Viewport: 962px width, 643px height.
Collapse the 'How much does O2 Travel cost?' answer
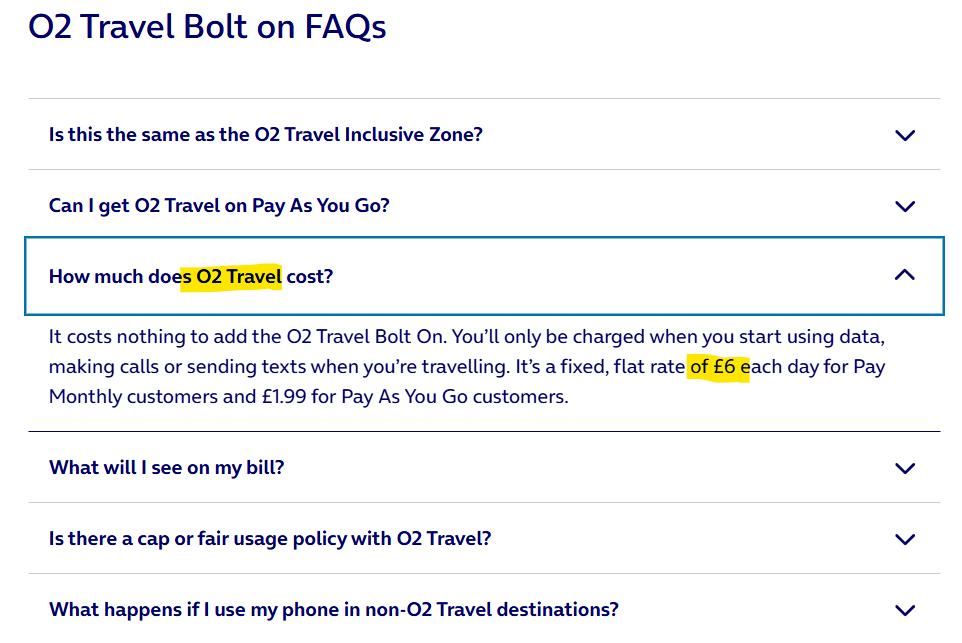click(x=905, y=276)
